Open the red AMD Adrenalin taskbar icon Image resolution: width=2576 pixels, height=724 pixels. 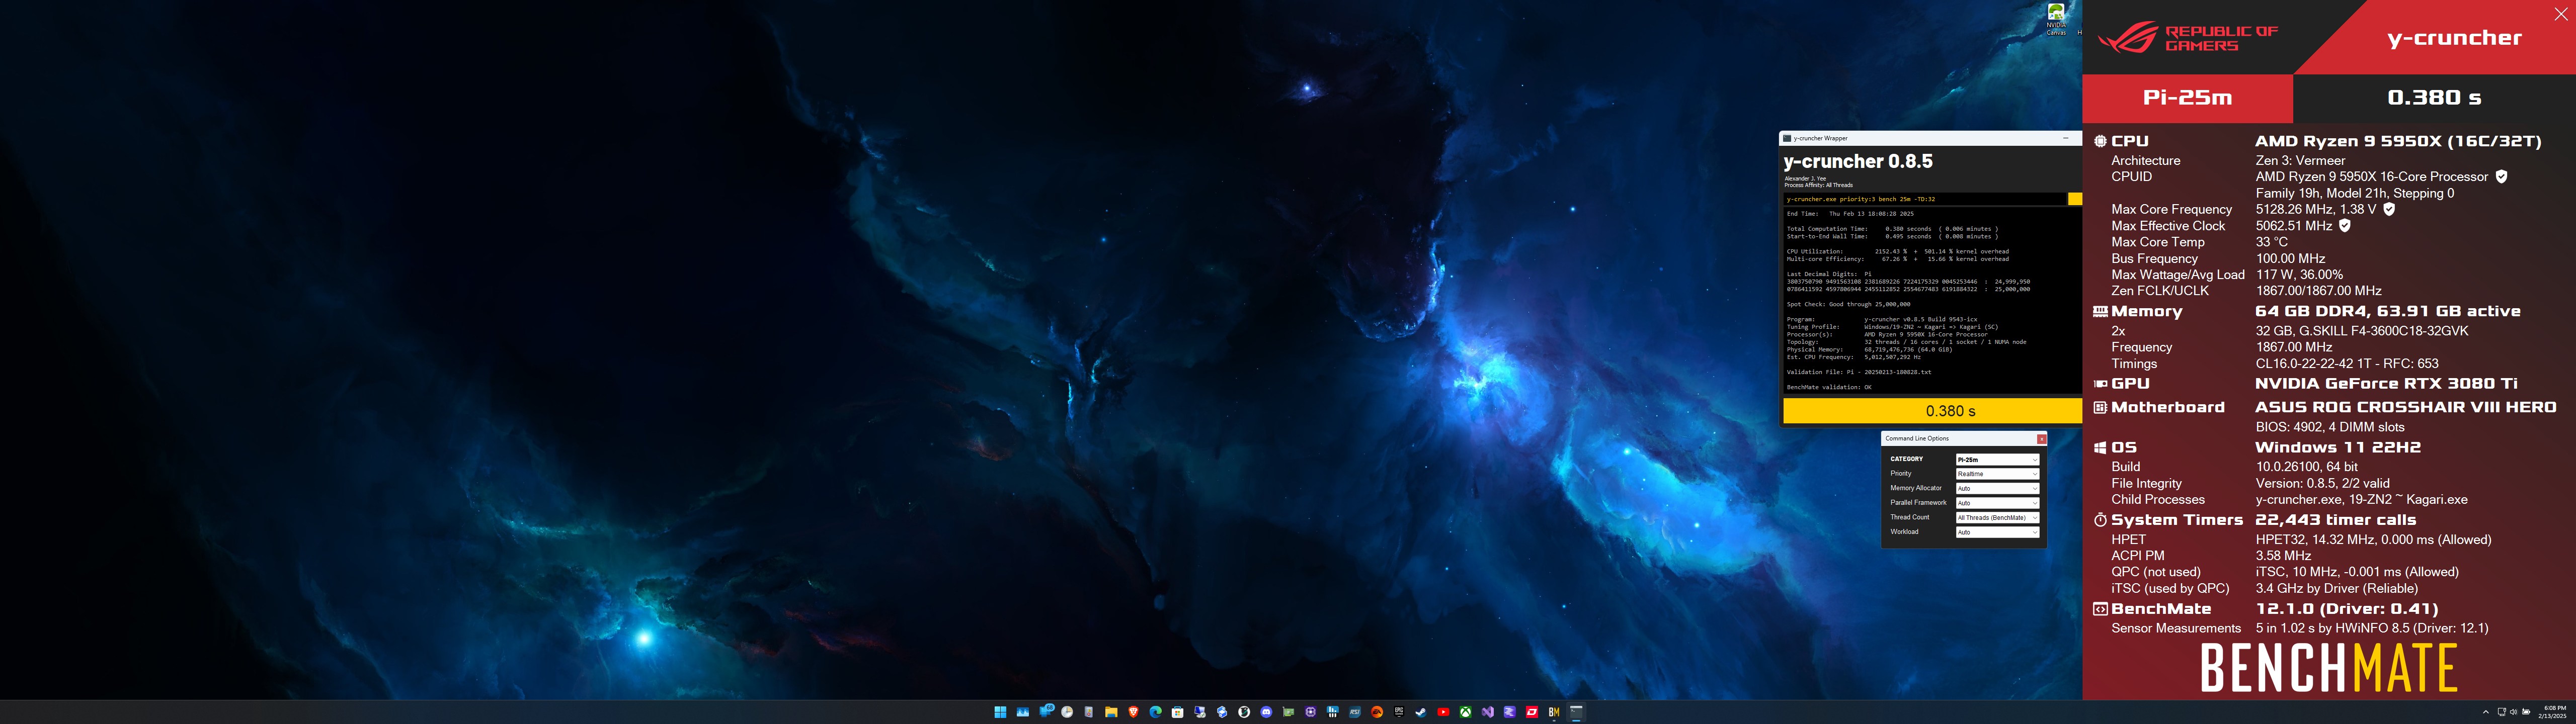click(1532, 712)
